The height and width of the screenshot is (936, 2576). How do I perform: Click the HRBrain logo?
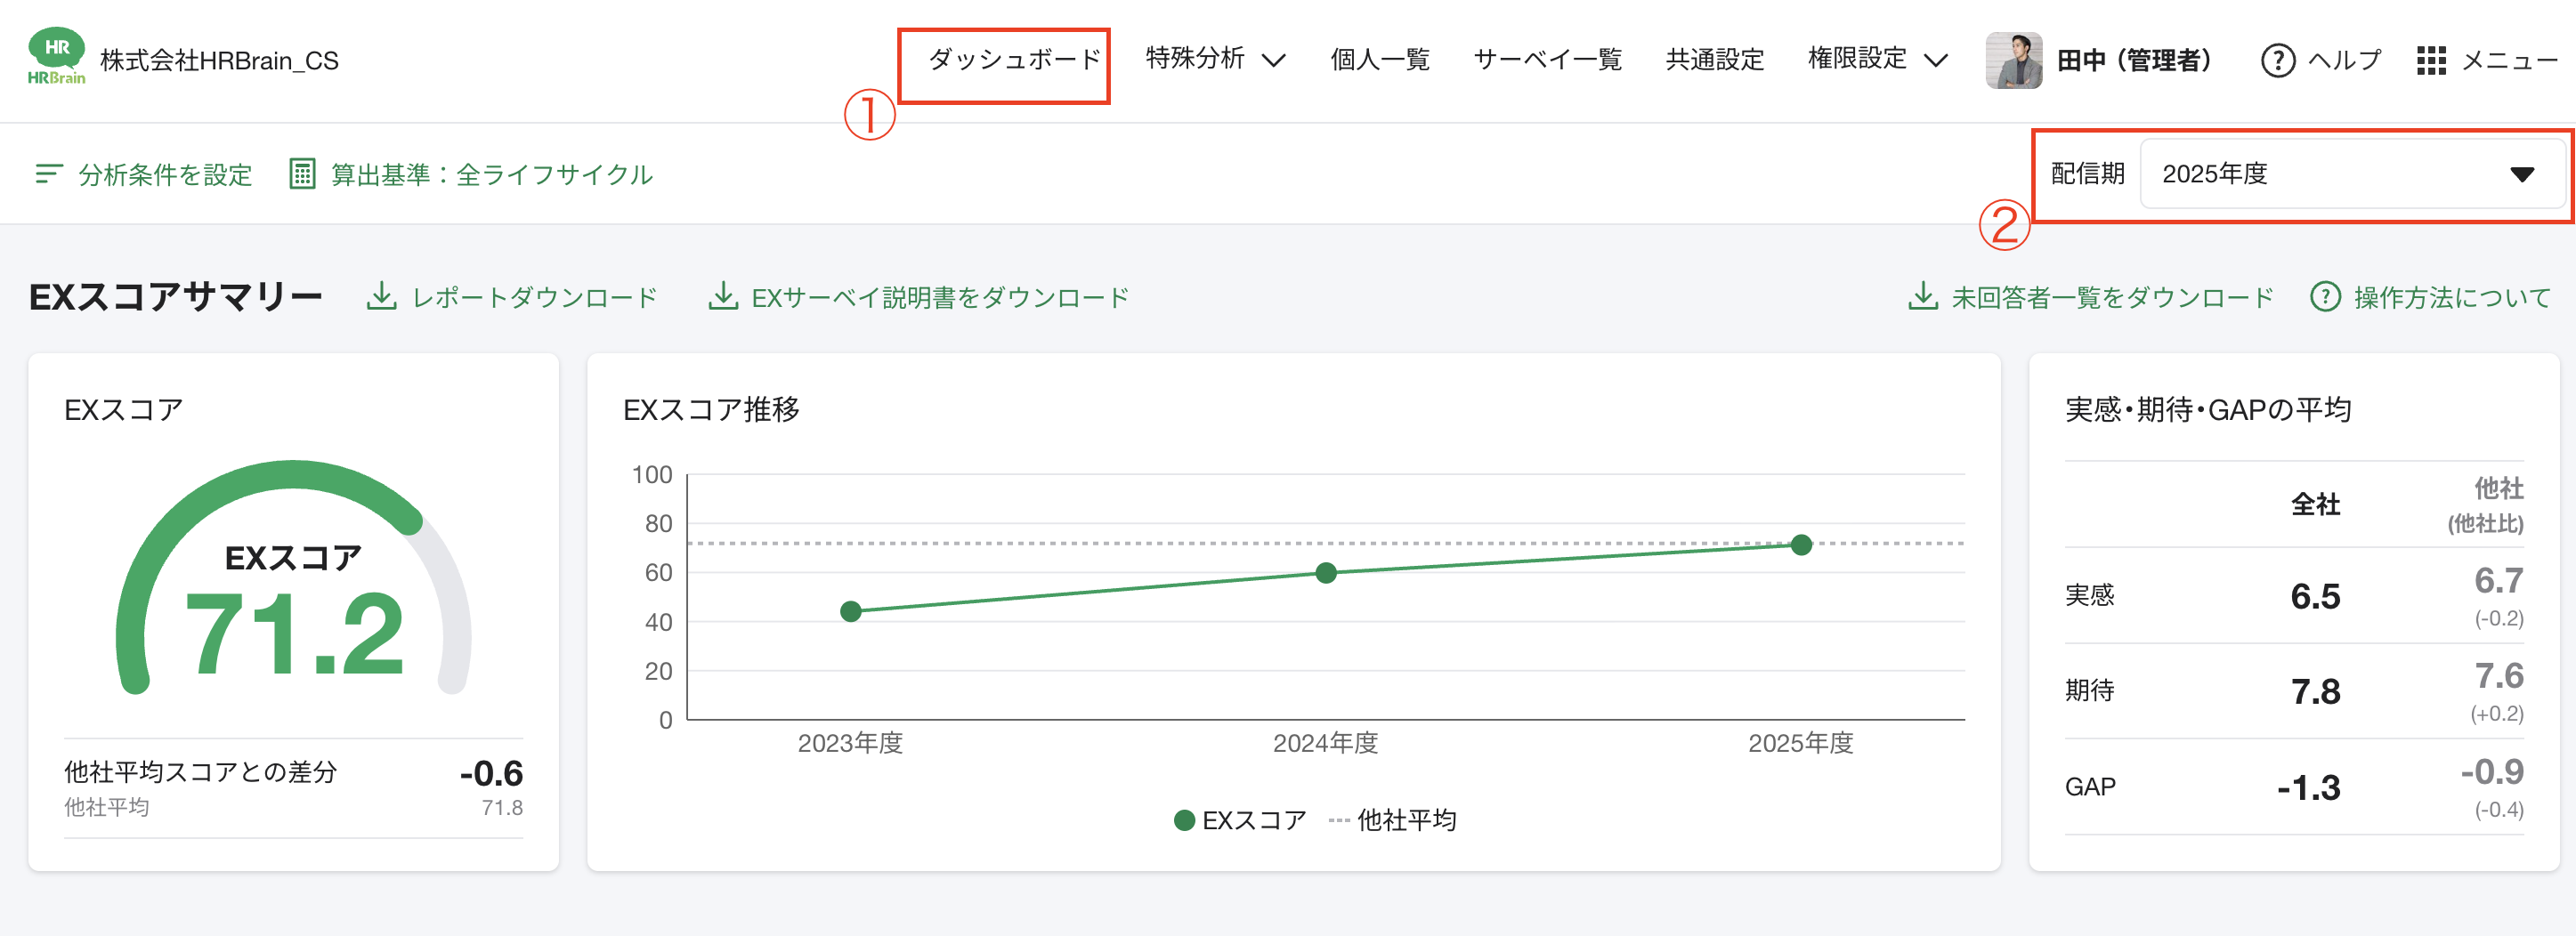coord(55,58)
